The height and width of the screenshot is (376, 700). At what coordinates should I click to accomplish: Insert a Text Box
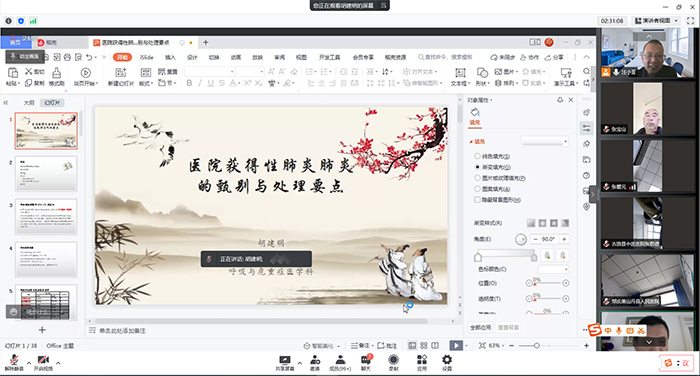click(459, 76)
